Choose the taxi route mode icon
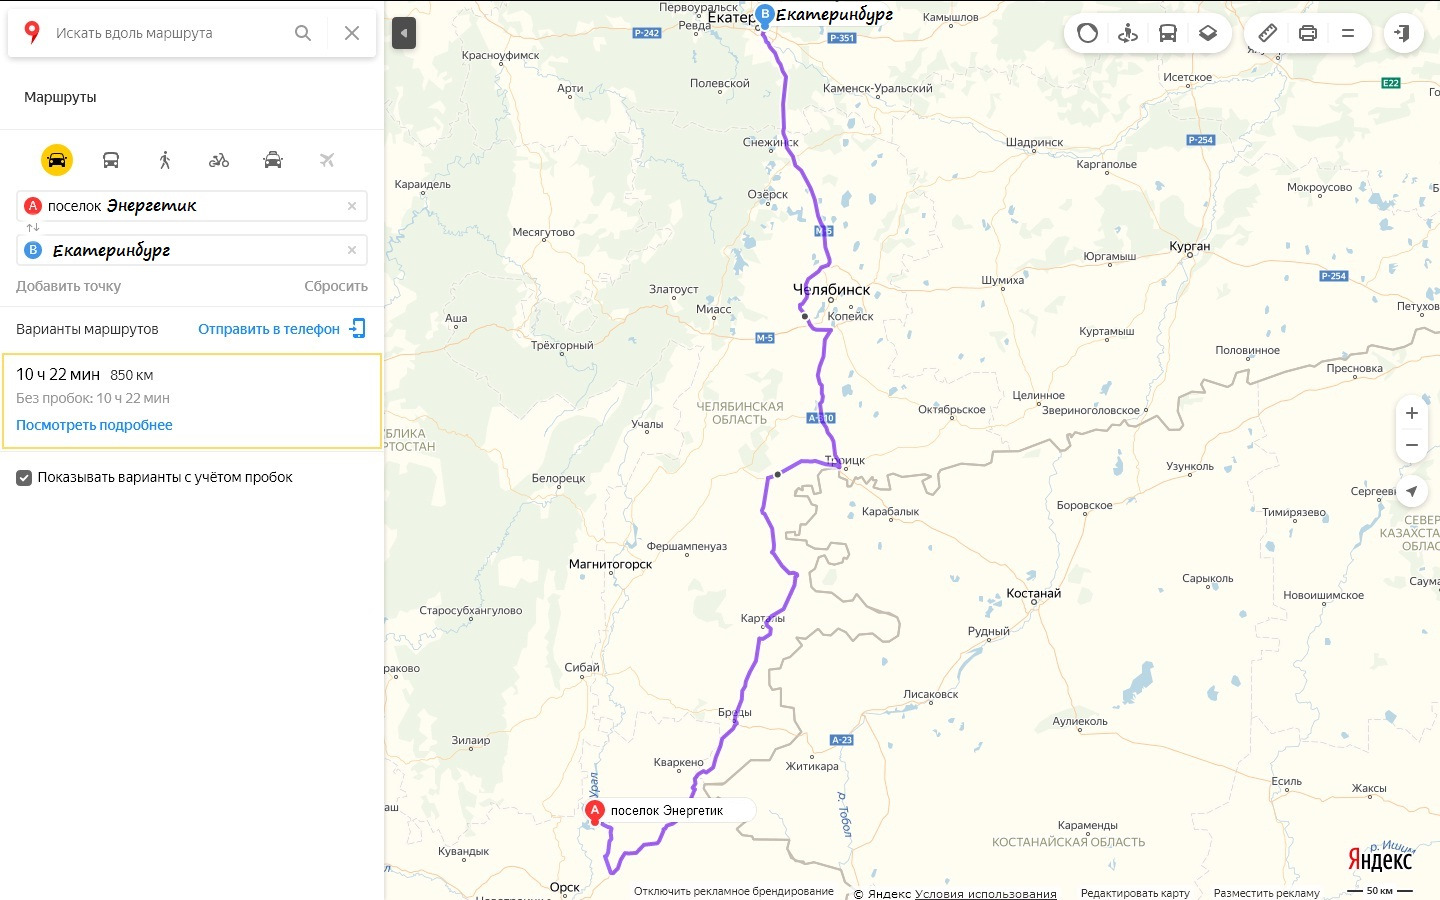The width and height of the screenshot is (1440, 900). click(x=273, y=160)
